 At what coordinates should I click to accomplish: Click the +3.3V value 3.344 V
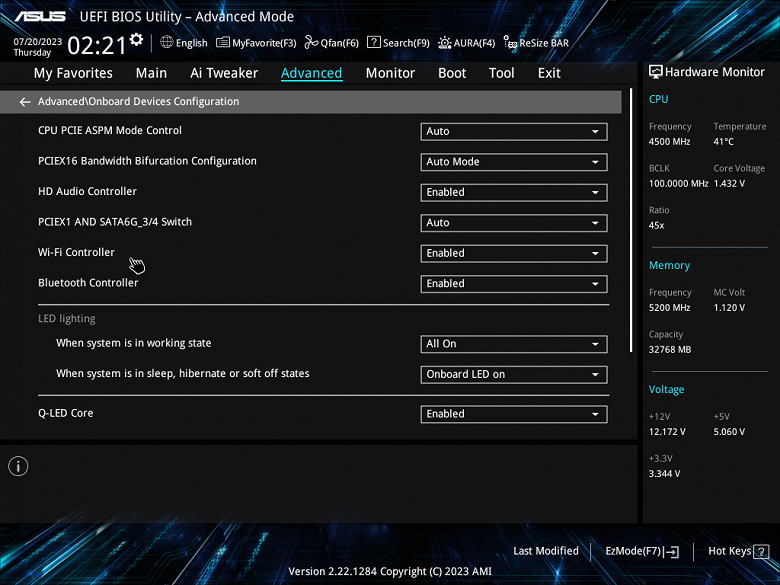coord(664,474)
